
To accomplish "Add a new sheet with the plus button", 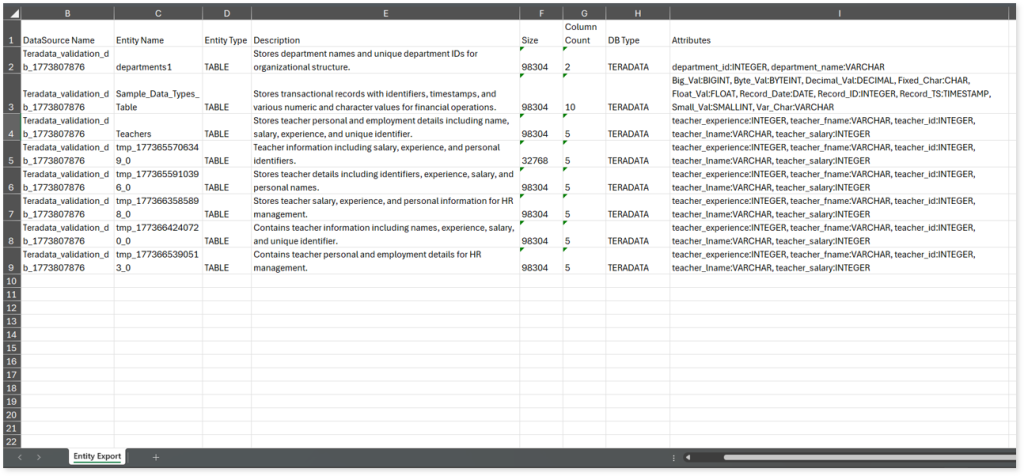I will coord(156,457).
